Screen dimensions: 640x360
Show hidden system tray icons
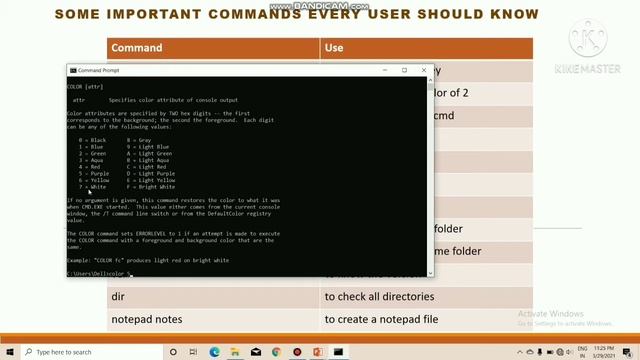(x=520, y=352)
